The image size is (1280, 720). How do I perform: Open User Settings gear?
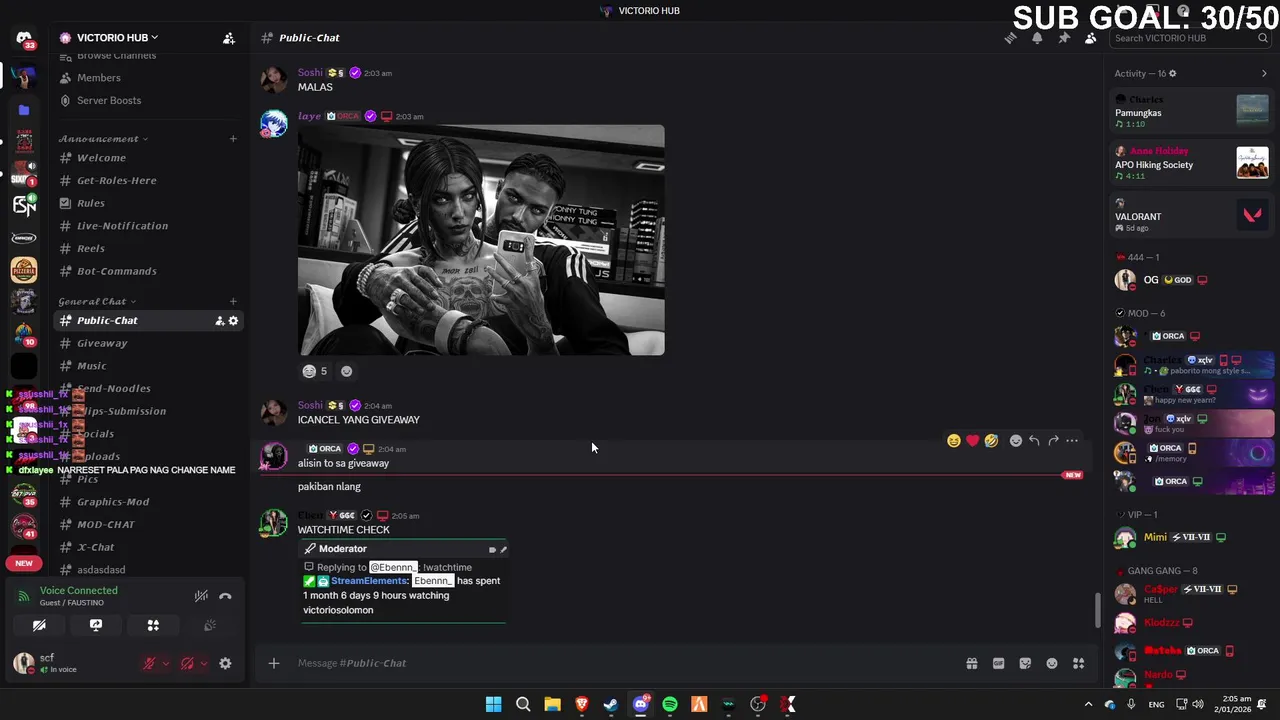tap(225, 663)
